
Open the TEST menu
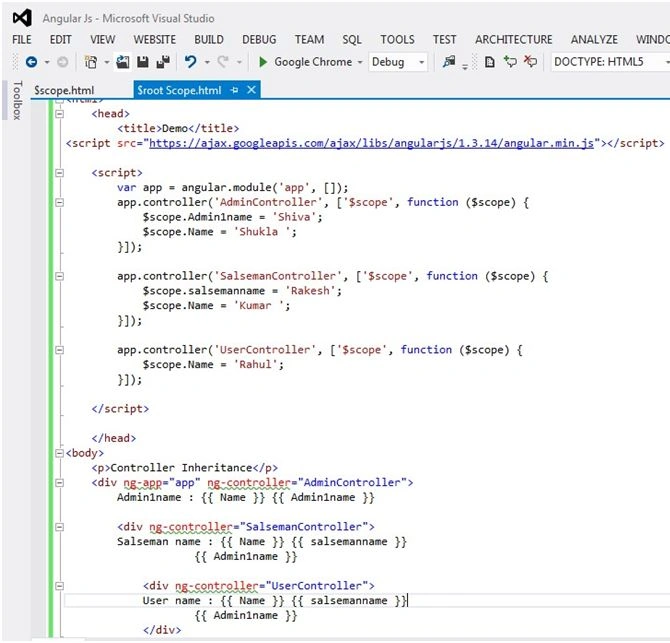444,40
